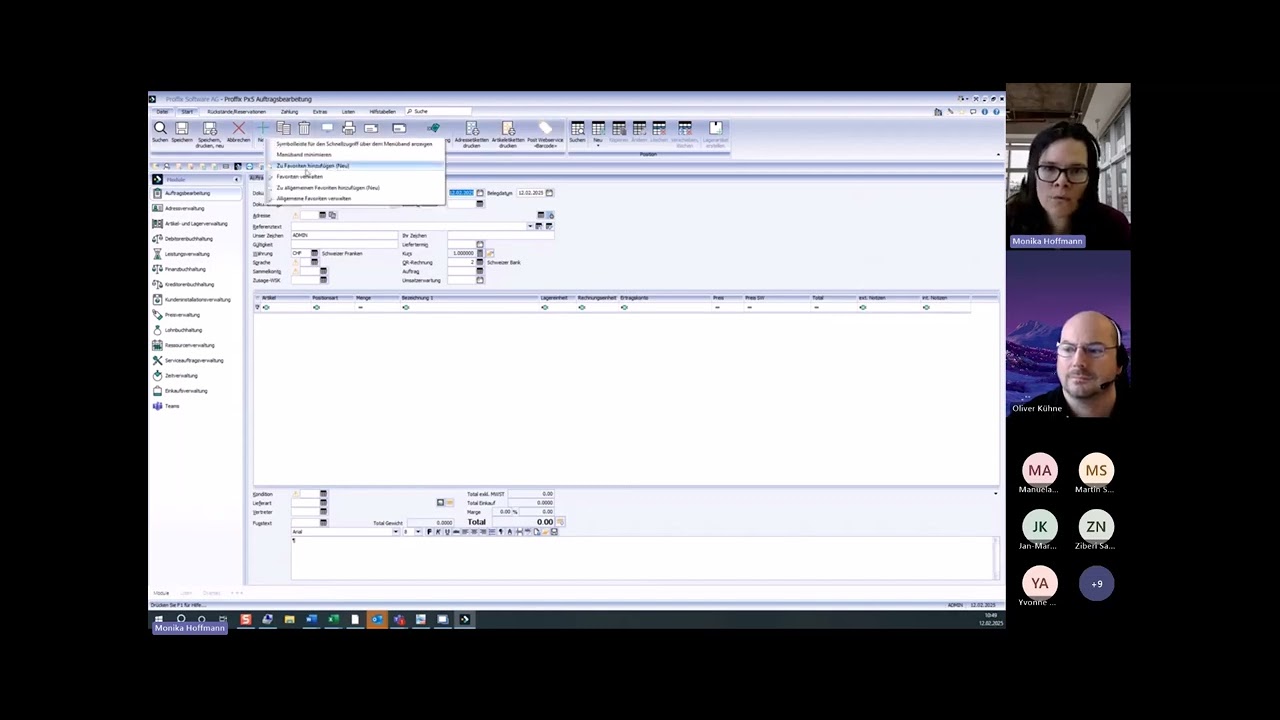Image resolution: width=1280 pixels, height=720 pixels.
Task: Click the Suchen magnifier icon in ribbon
Action: click(x=160, y=128)
